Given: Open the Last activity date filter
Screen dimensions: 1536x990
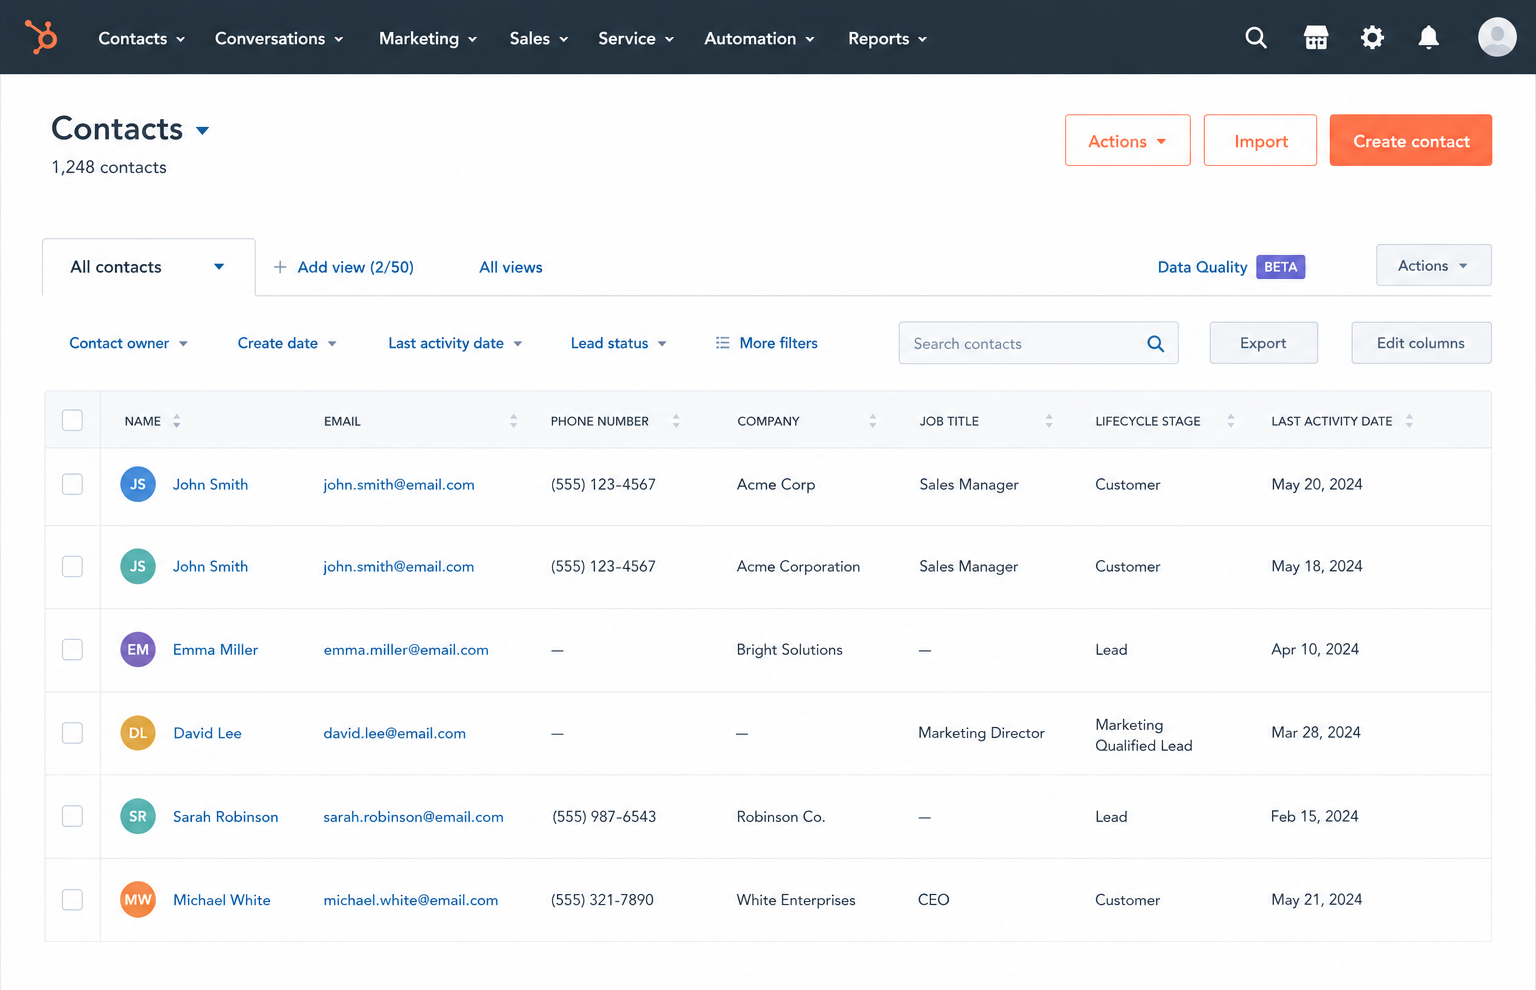Looking at the screenshot, I should tap(455, 343).
